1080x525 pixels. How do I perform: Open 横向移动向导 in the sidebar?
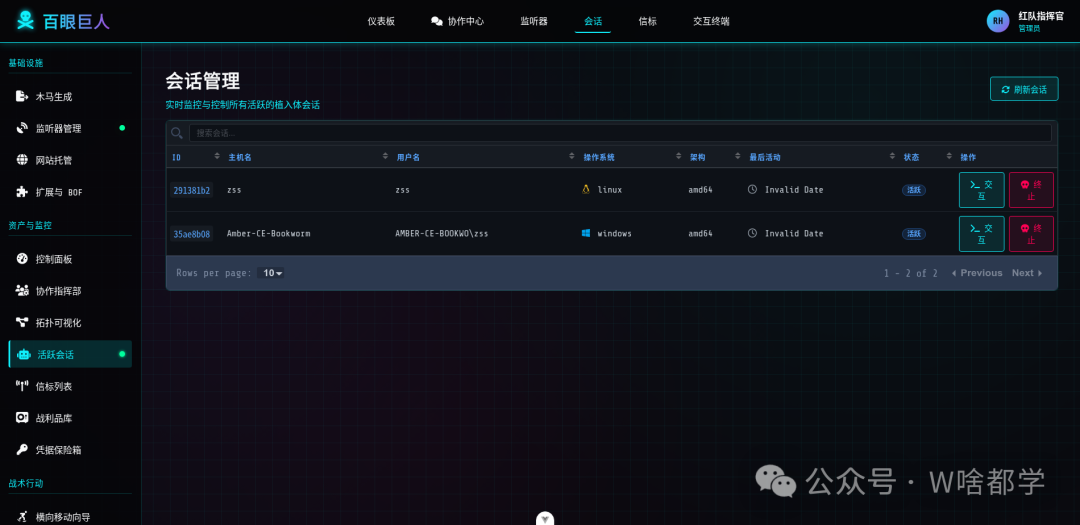coord(70,516)
